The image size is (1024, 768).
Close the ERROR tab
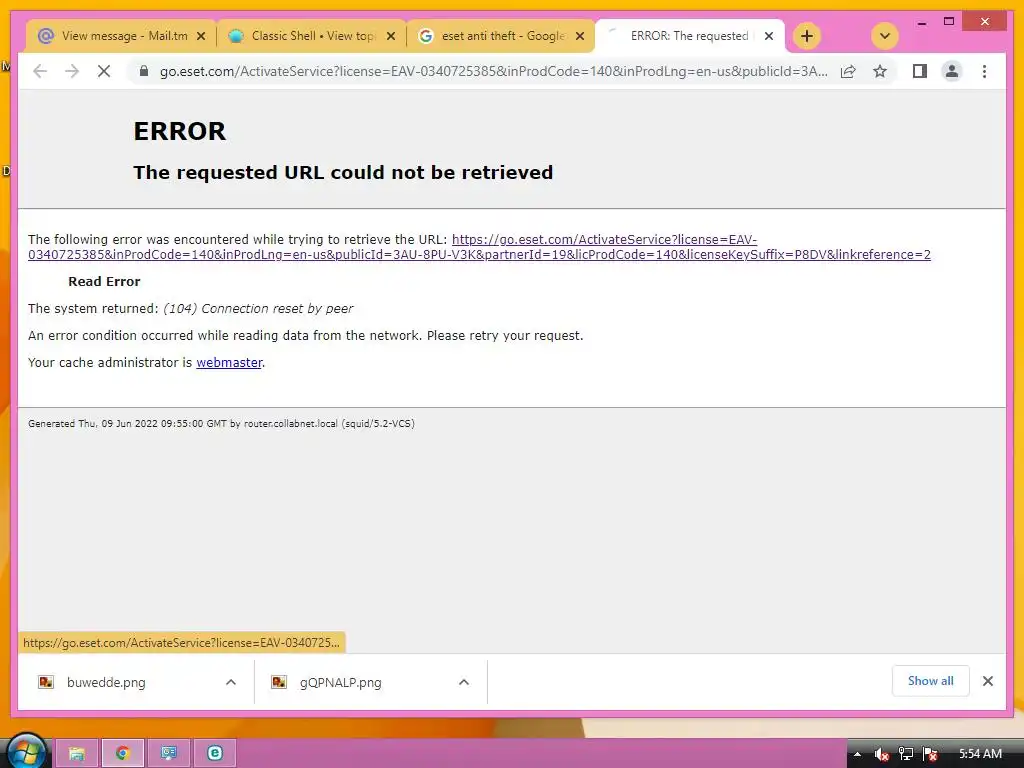click(769, 37)
